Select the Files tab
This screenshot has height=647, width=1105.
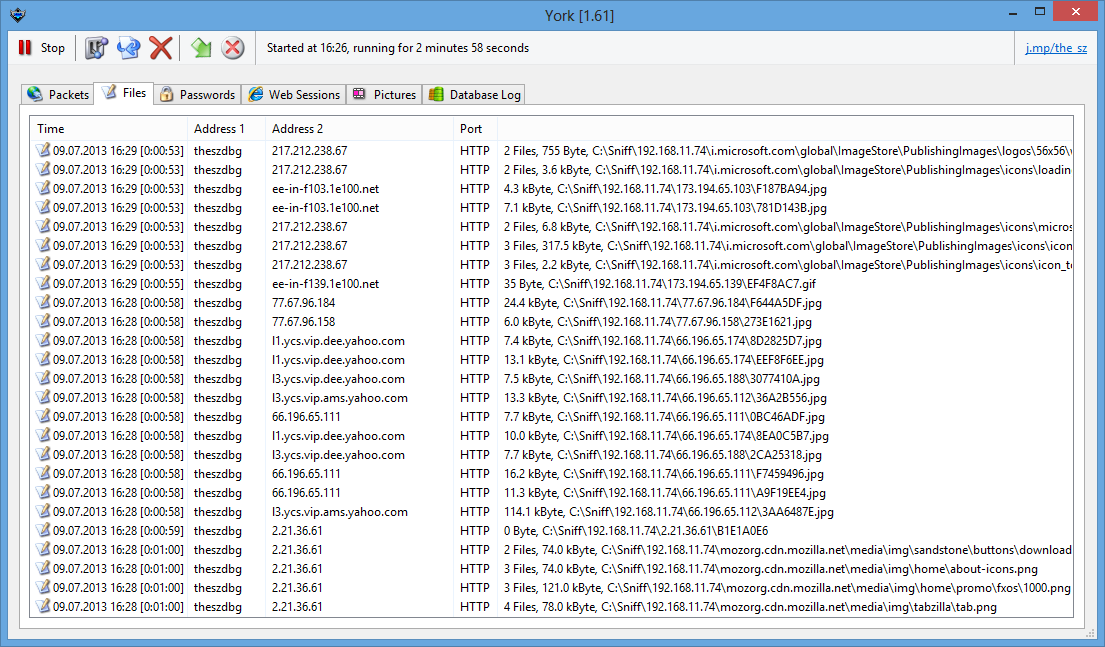124,92
